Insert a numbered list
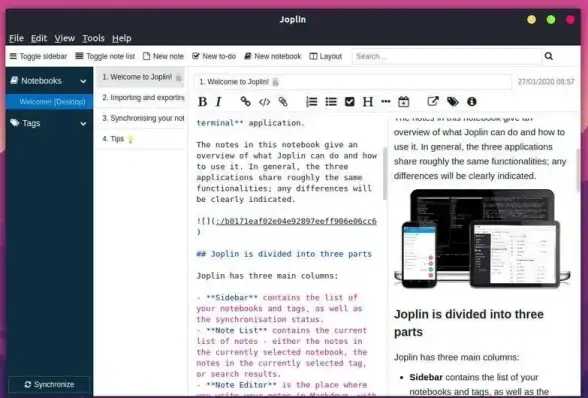 click(312, 102)
